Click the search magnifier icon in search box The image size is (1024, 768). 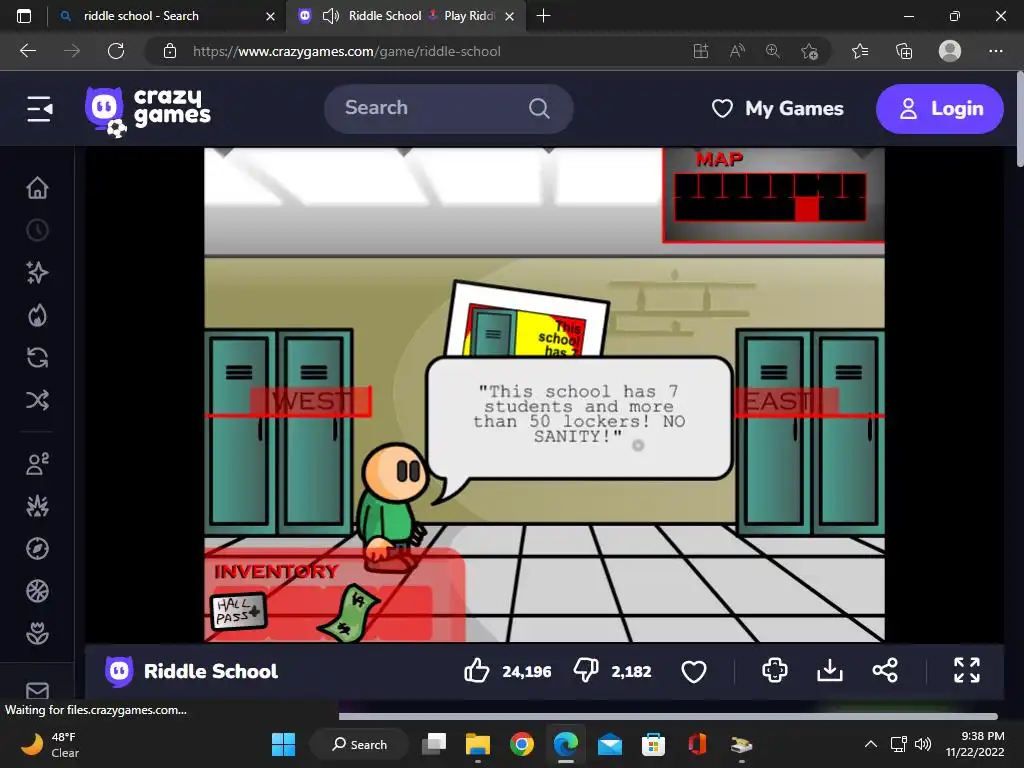(539, 108)
